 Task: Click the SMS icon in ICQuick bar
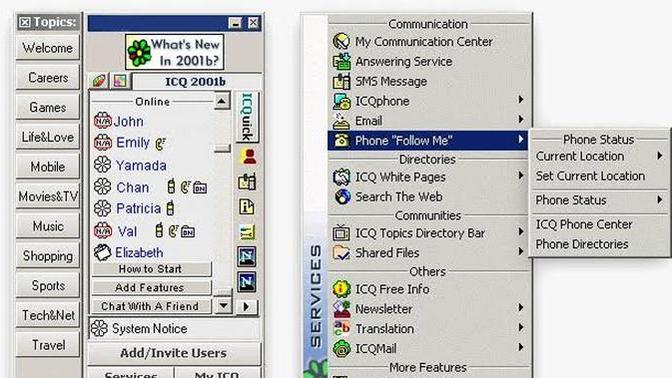click(247, 182)
